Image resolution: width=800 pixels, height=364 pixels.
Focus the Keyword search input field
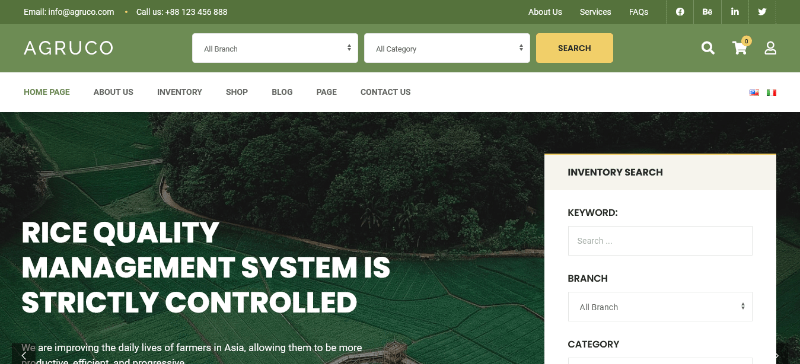tap(660, 241)
